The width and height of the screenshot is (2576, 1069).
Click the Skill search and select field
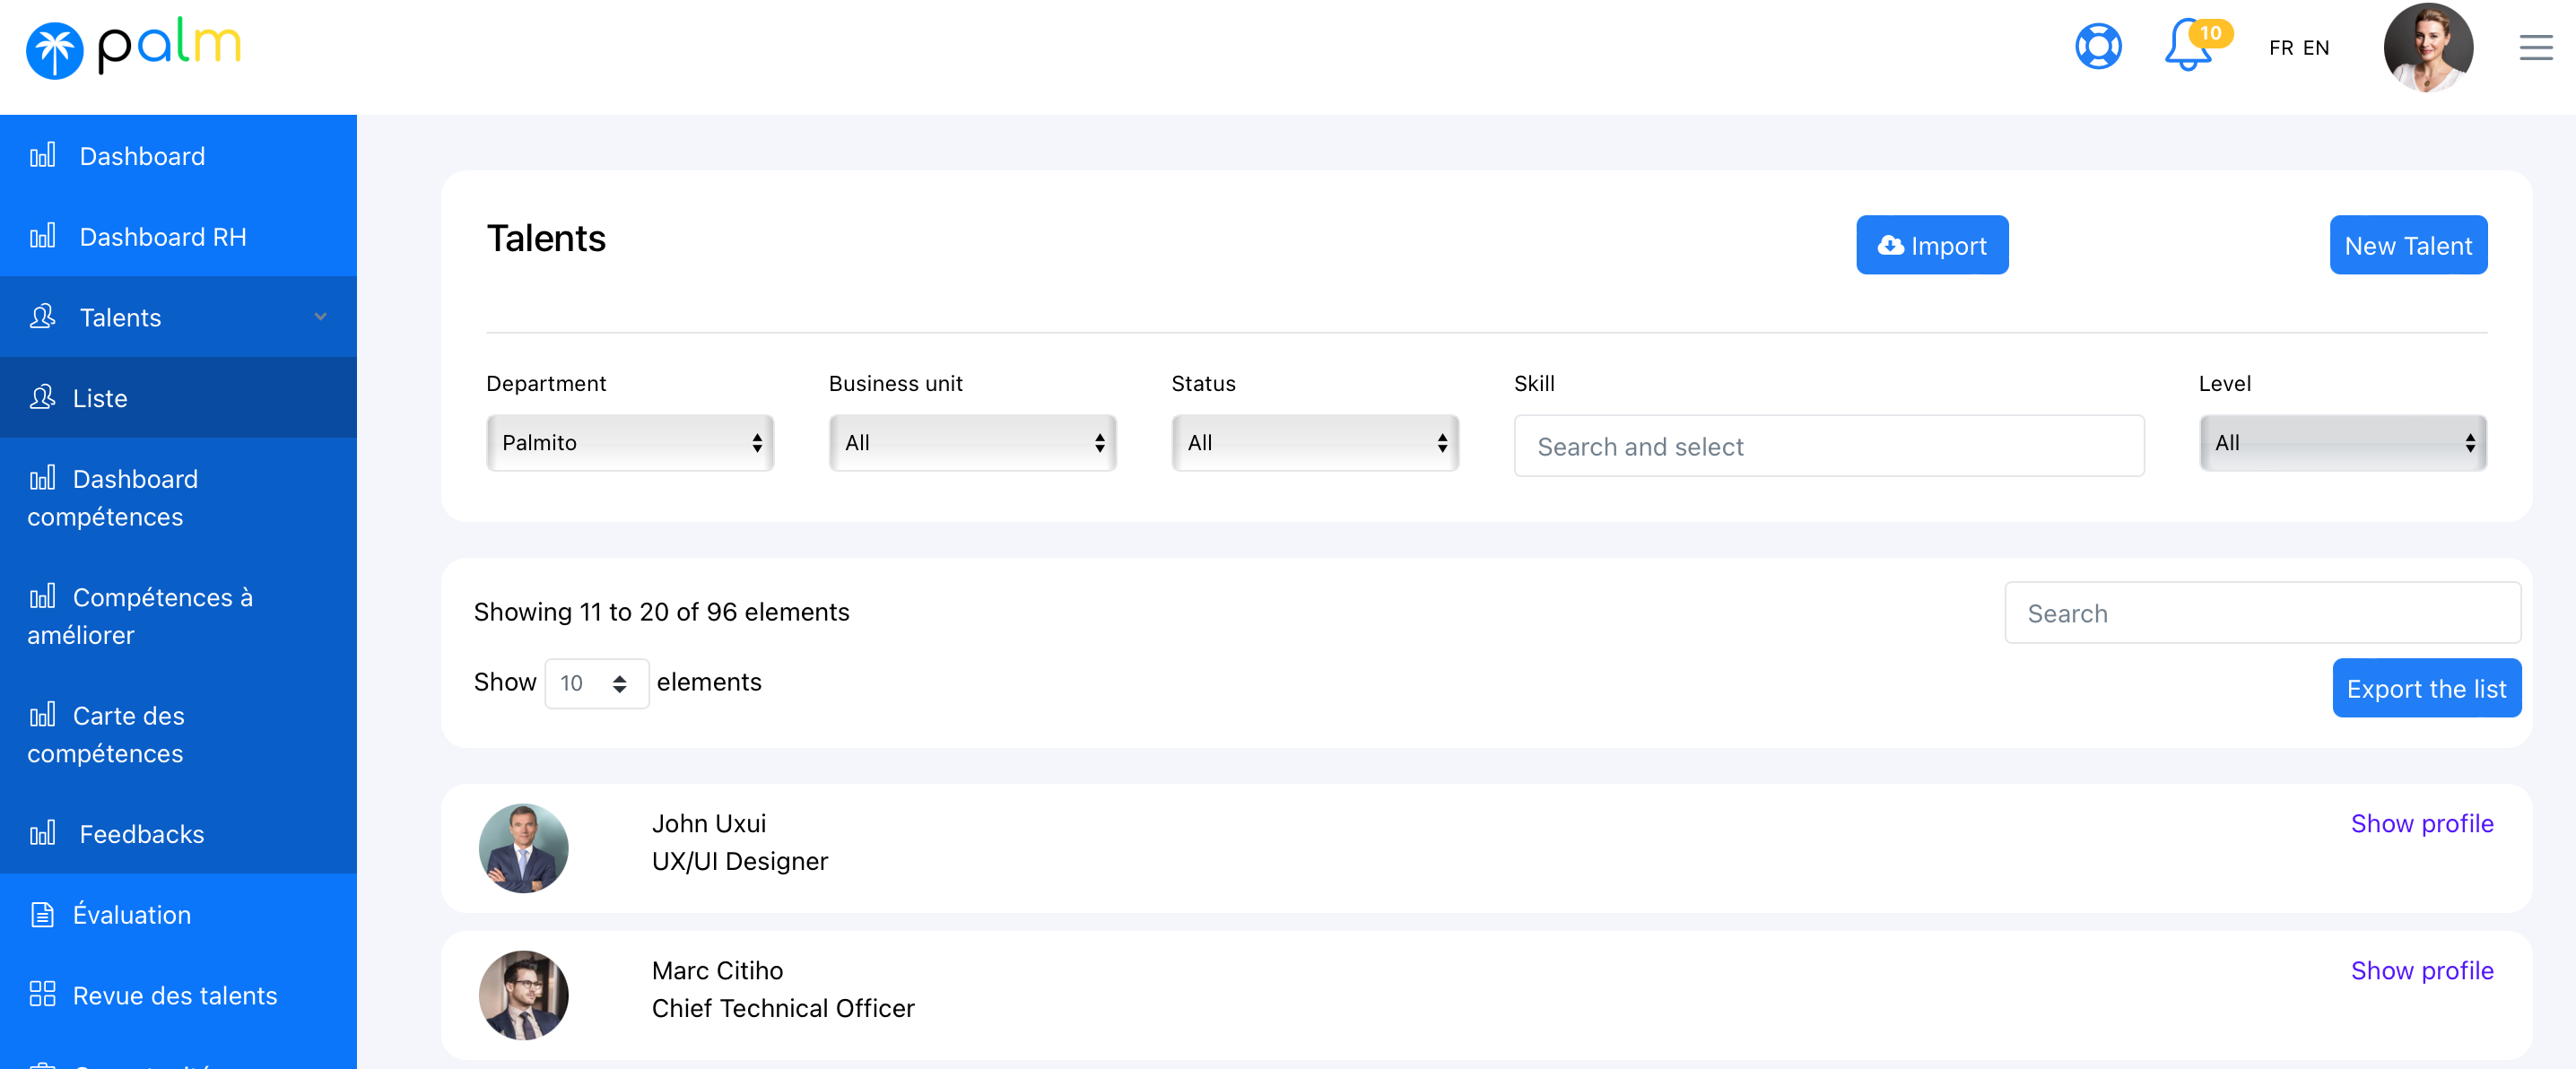pos(1828,446)
